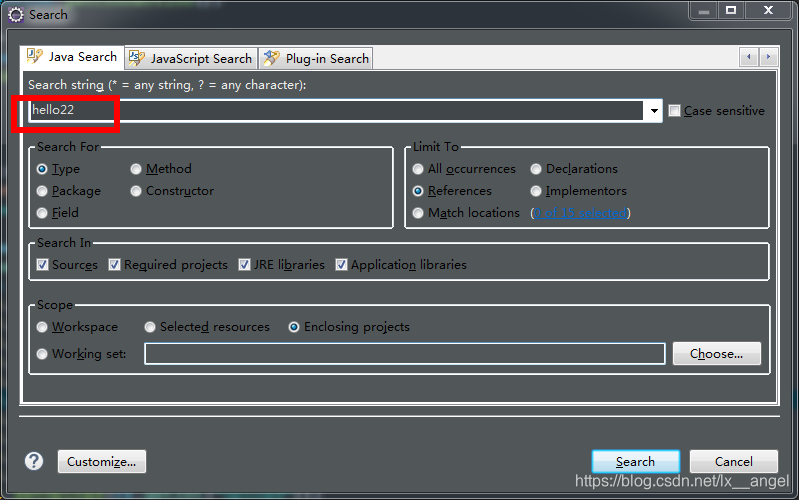Select the Constructor radio button
Viewport: 799px width, 500px height.
point(136,191)
